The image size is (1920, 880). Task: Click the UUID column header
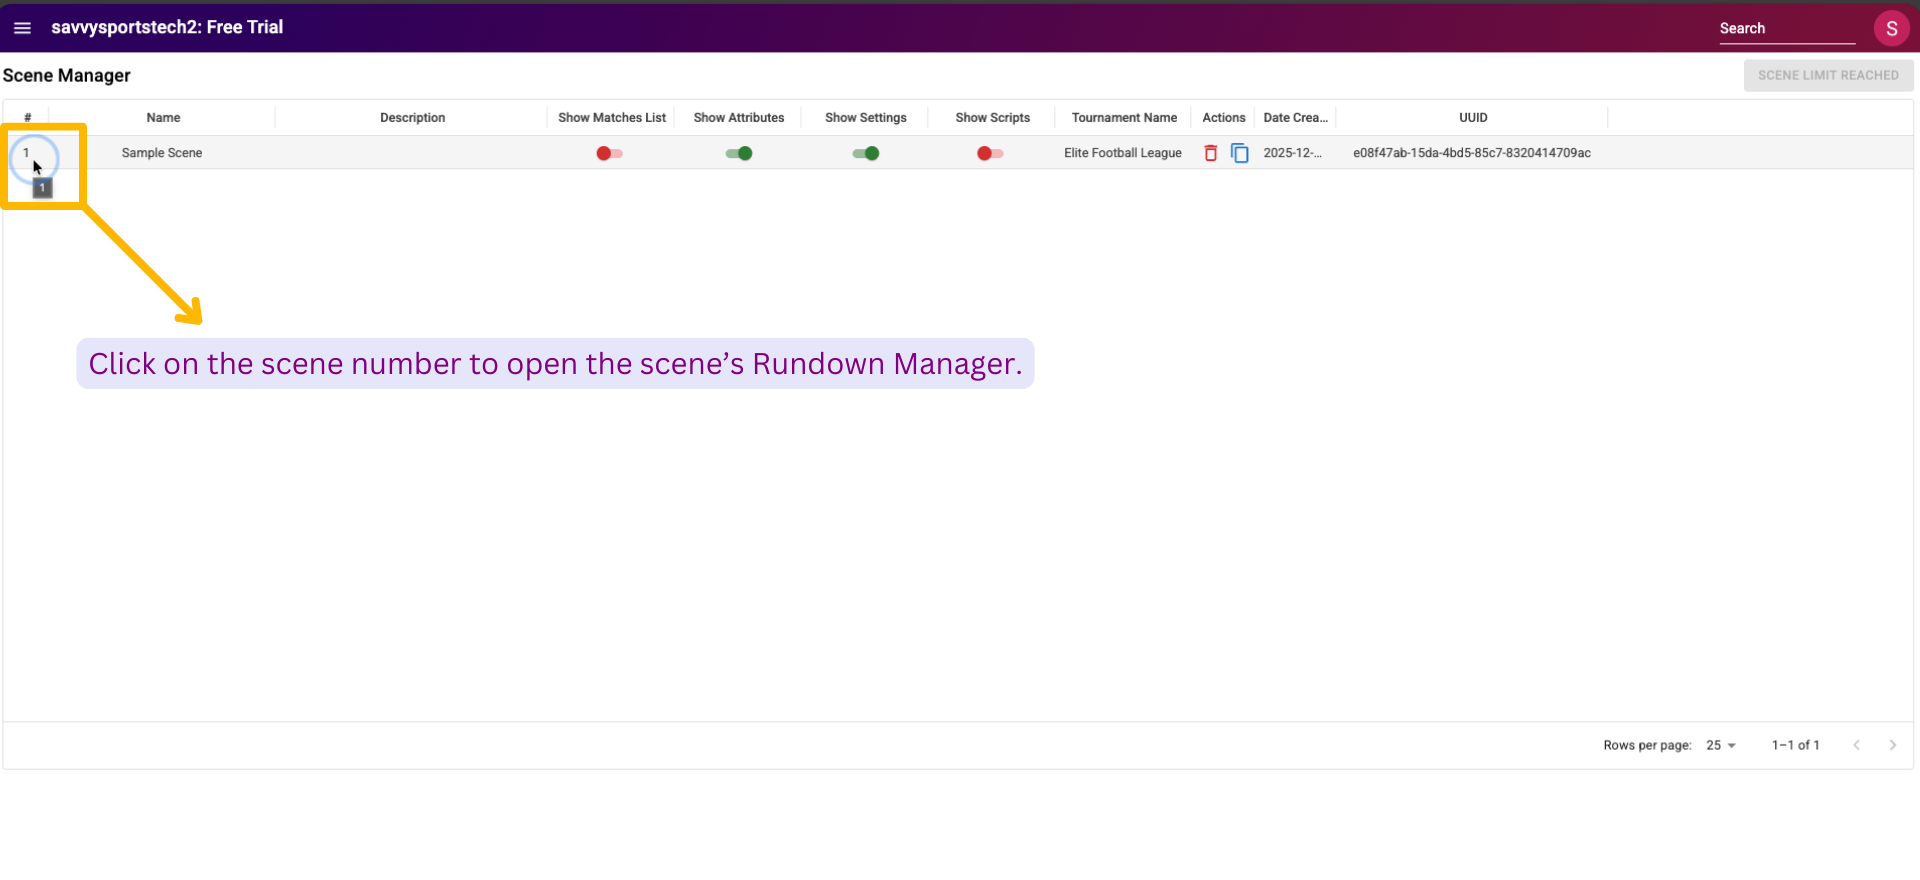tap(1472, 118)
